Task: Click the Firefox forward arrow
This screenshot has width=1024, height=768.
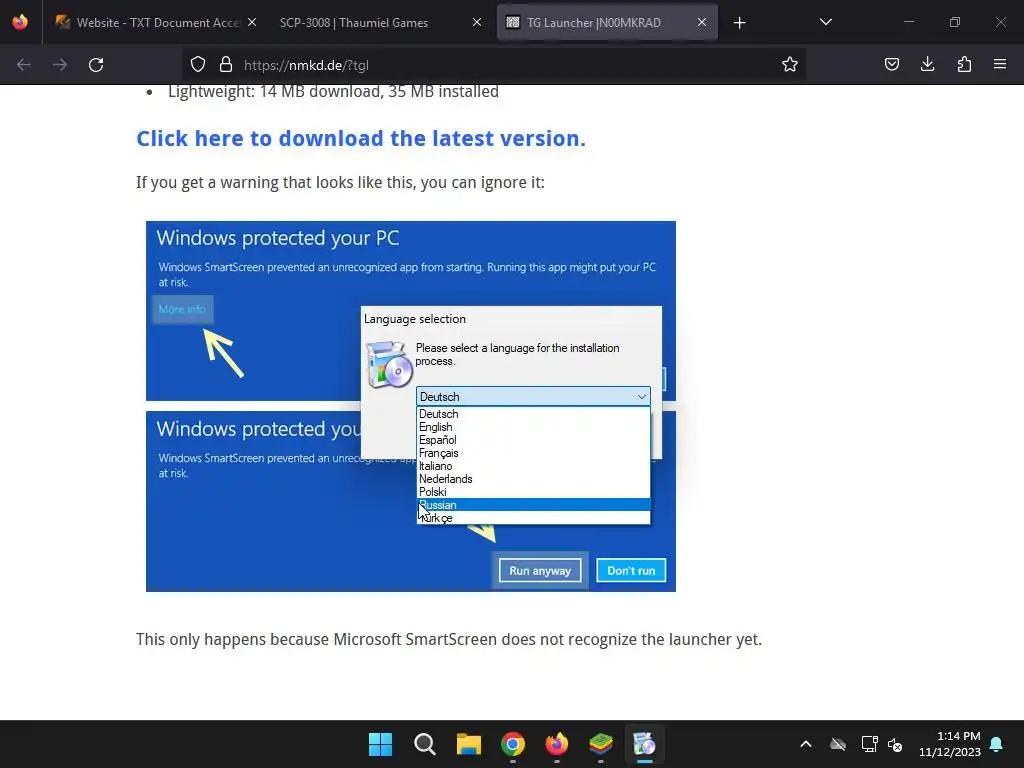Action: coord(59,65)
